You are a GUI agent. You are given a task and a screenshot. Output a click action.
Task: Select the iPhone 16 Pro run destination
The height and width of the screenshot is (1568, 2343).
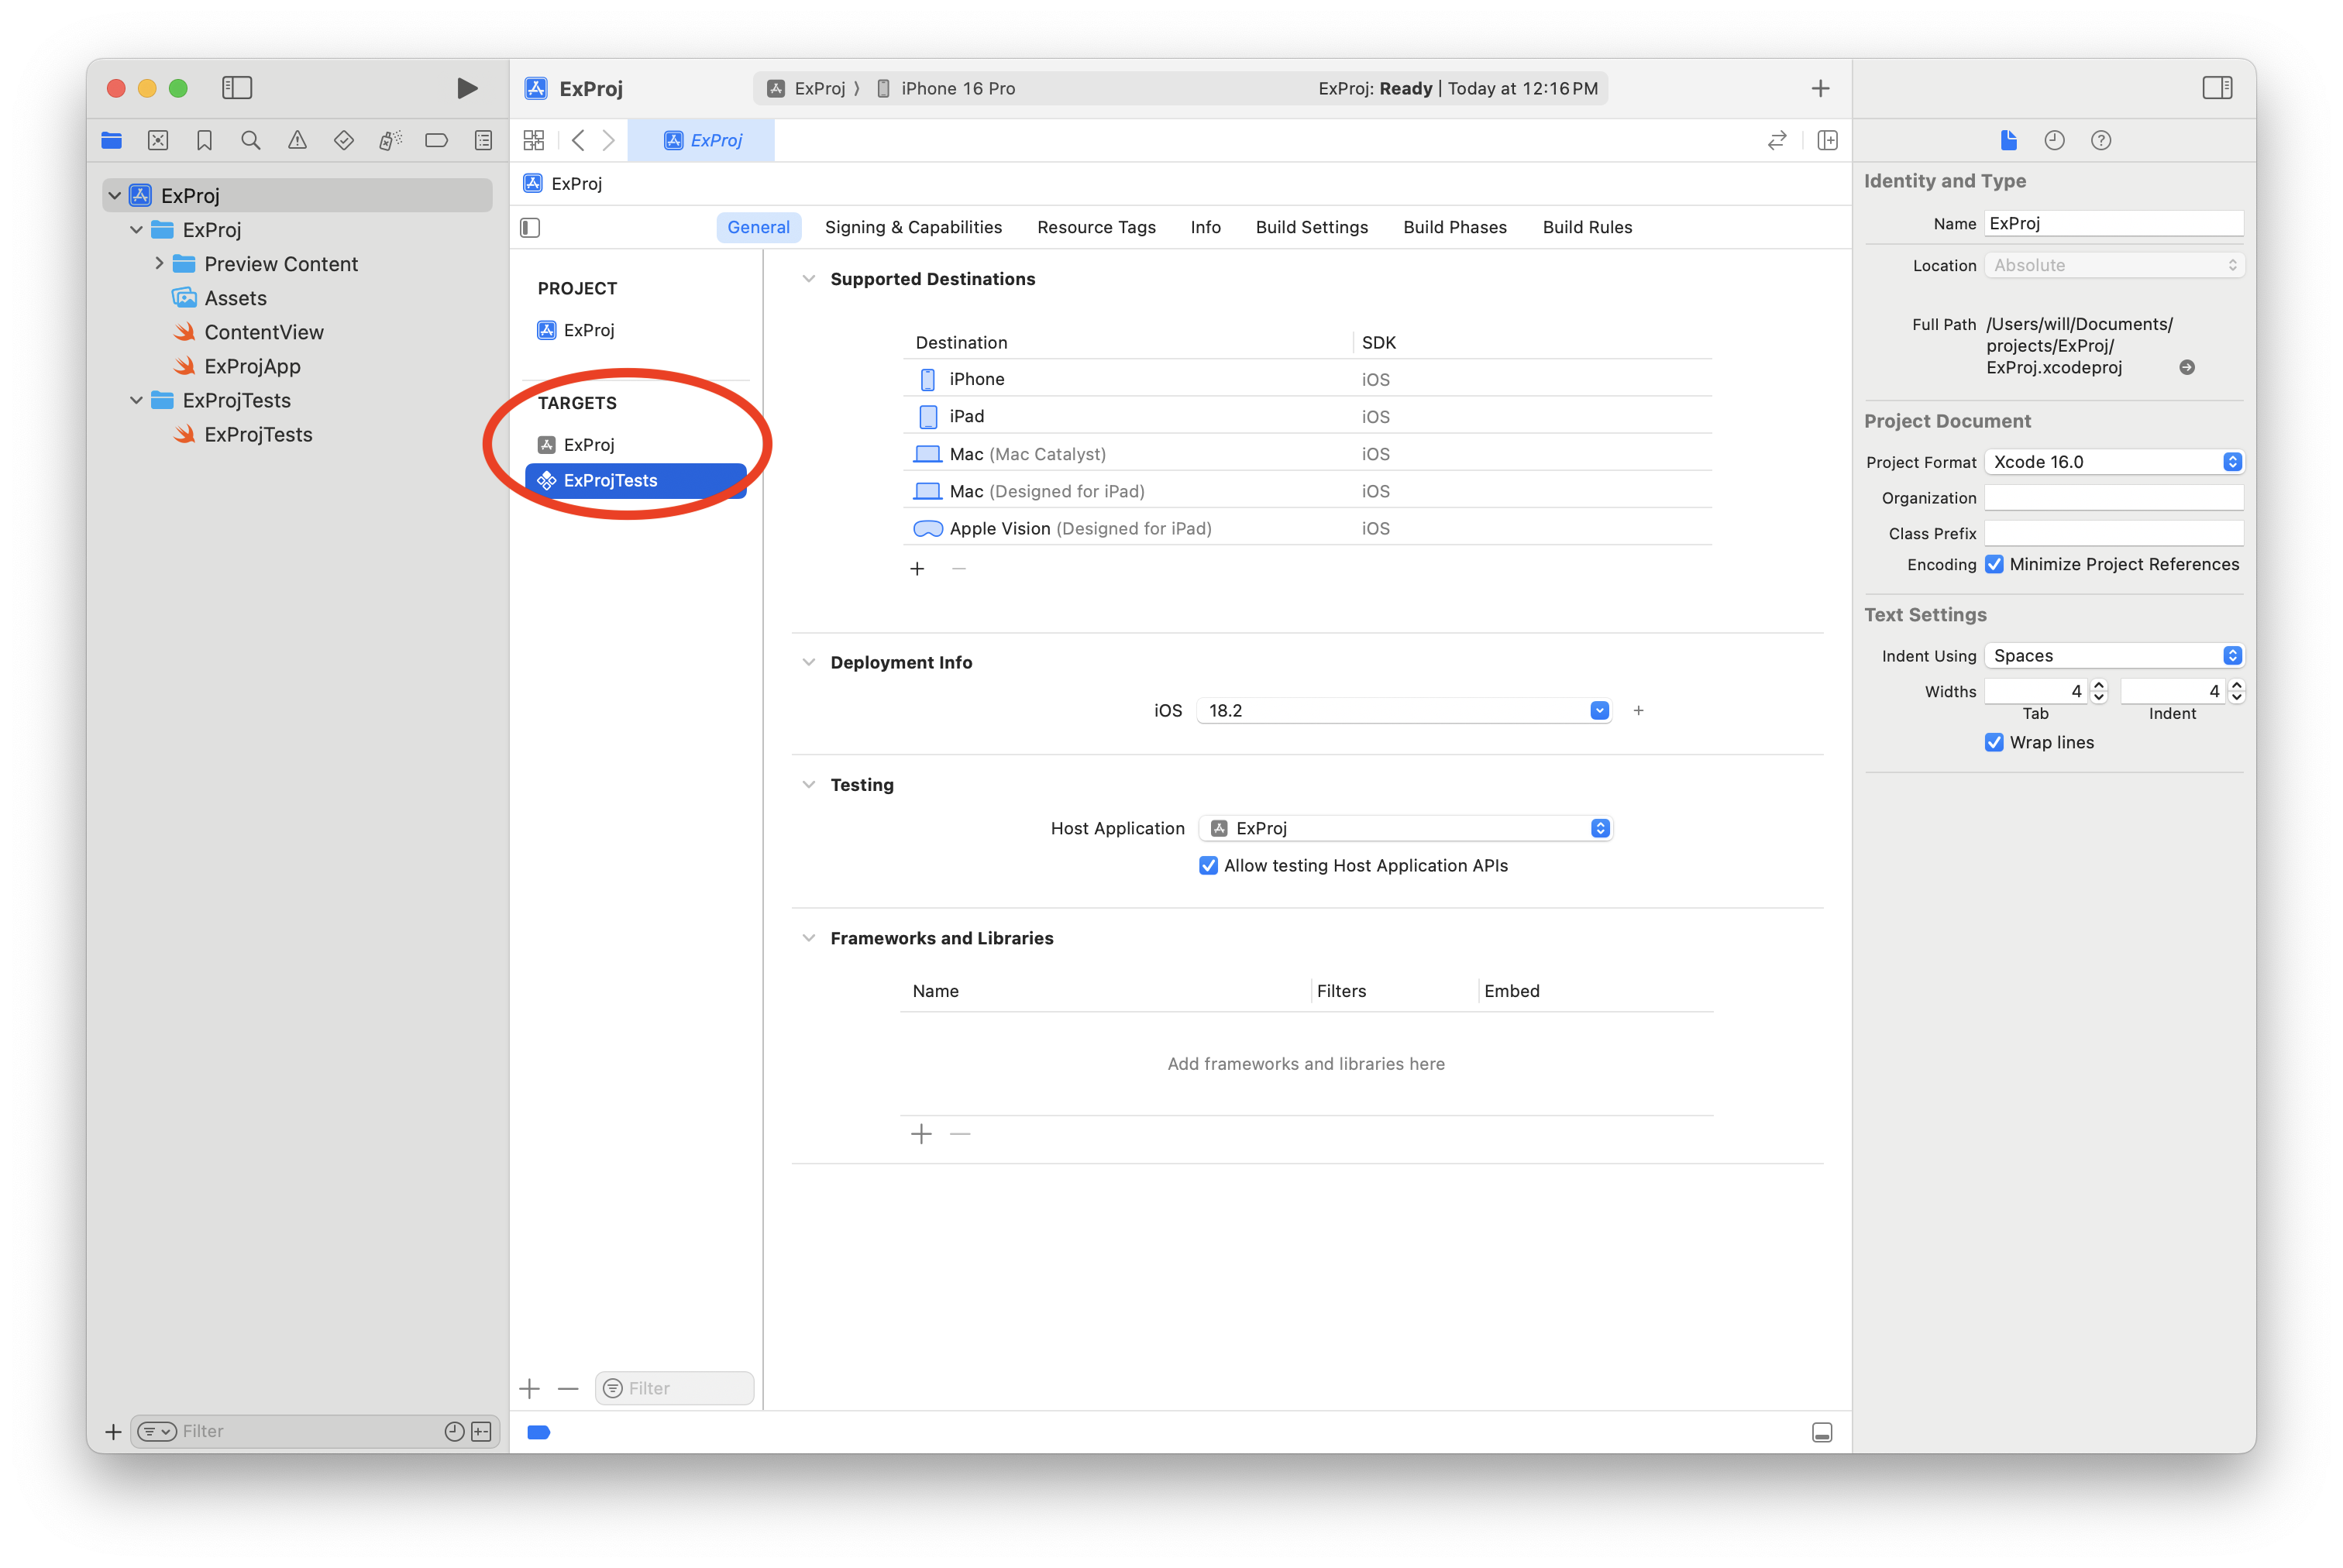pyautogui.click(x=945, y=88)
